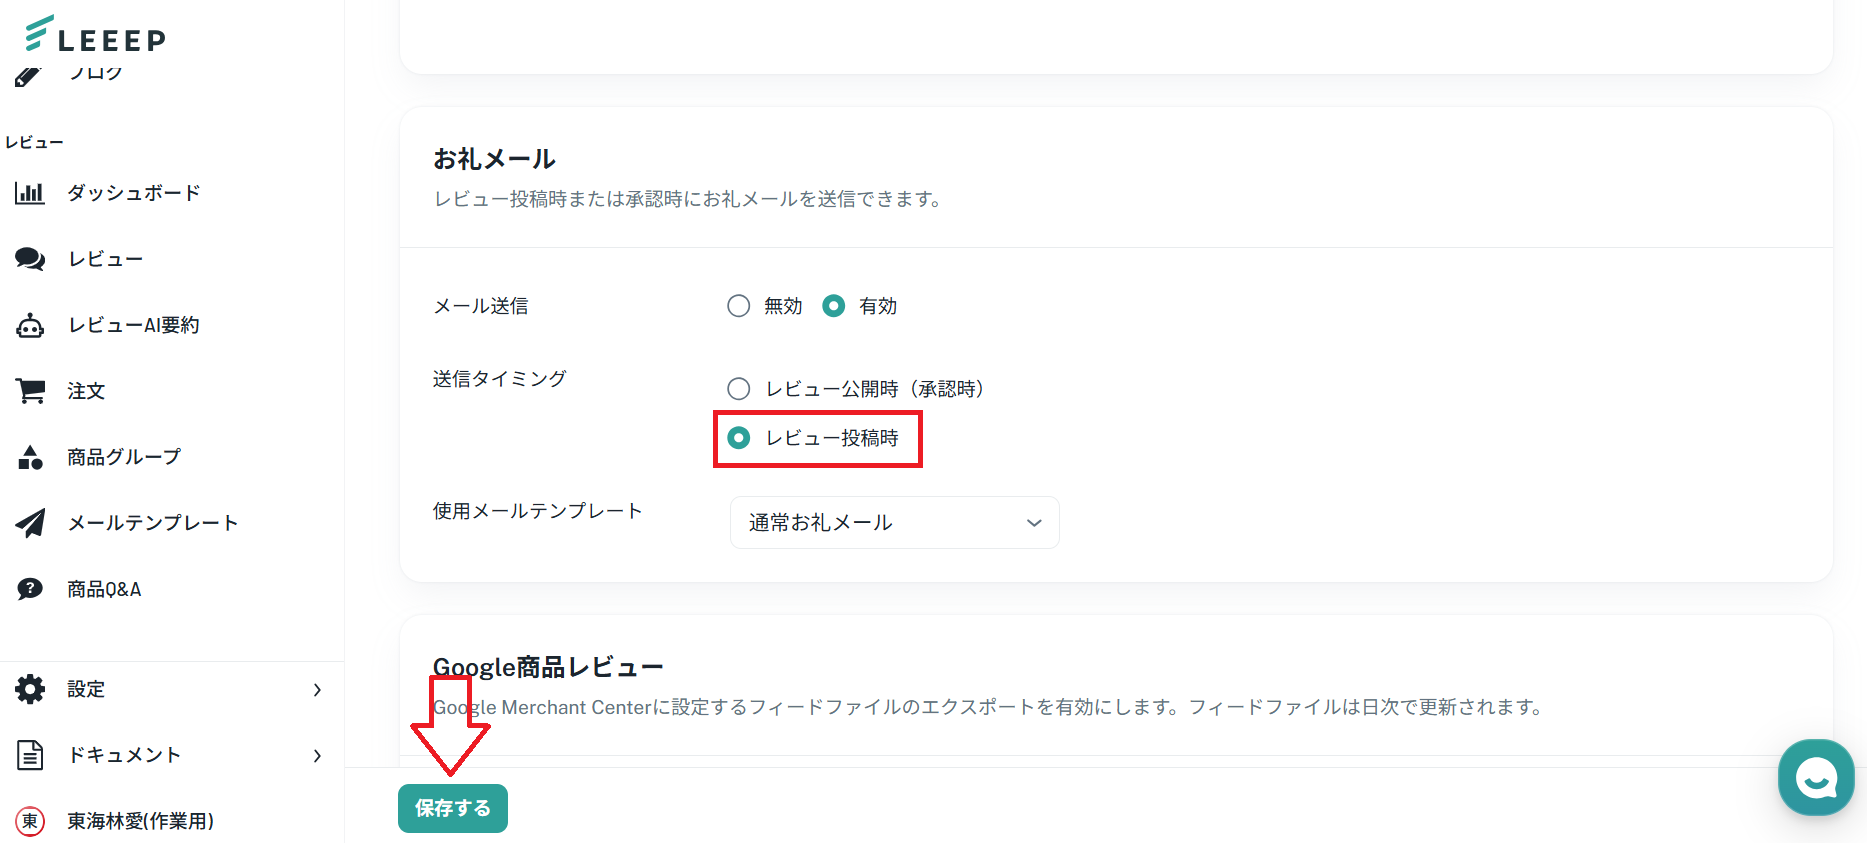Expand the 設定 menu chevron
This screenshot has height=843, width=1867.
point(317,689)
